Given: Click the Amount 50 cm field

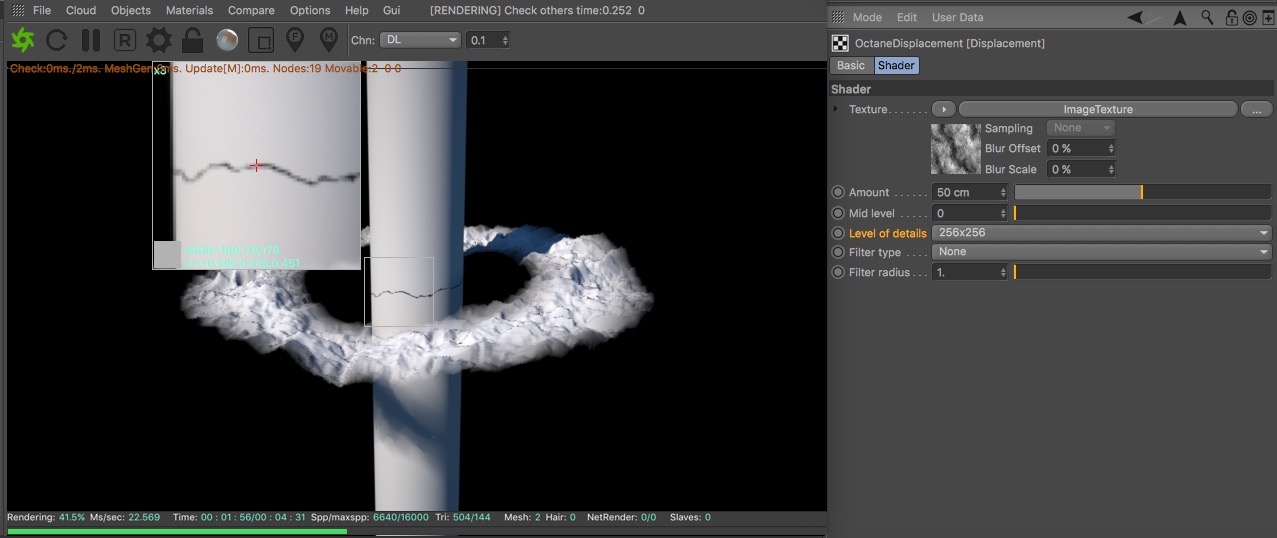Looking at the screenshot, I should click(x=970, y=192).
